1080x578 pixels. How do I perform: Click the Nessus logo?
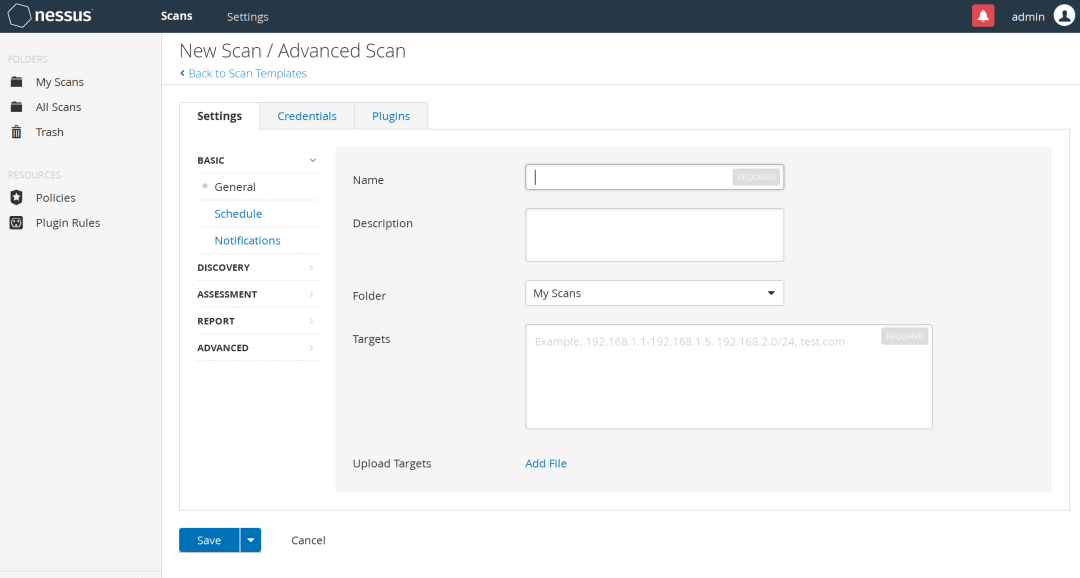tap(50, 15)
